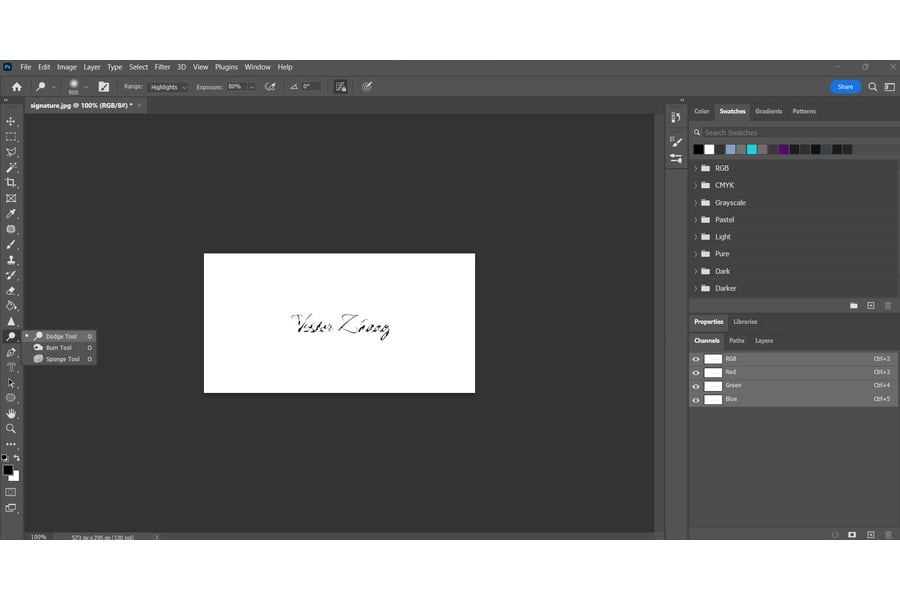
Task: Select the Move tool
Action: pyautogui.click(x=11, y=121)
